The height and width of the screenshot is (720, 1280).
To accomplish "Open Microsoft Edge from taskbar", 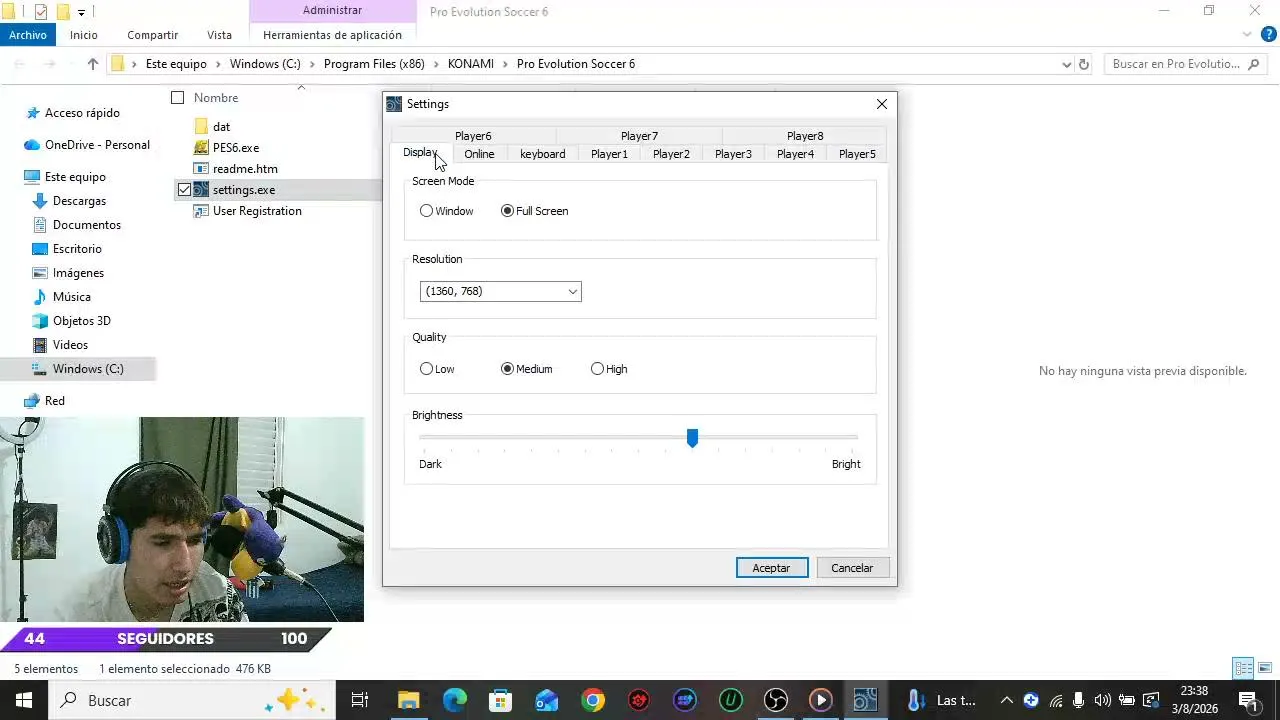I will tap(455, 700).
